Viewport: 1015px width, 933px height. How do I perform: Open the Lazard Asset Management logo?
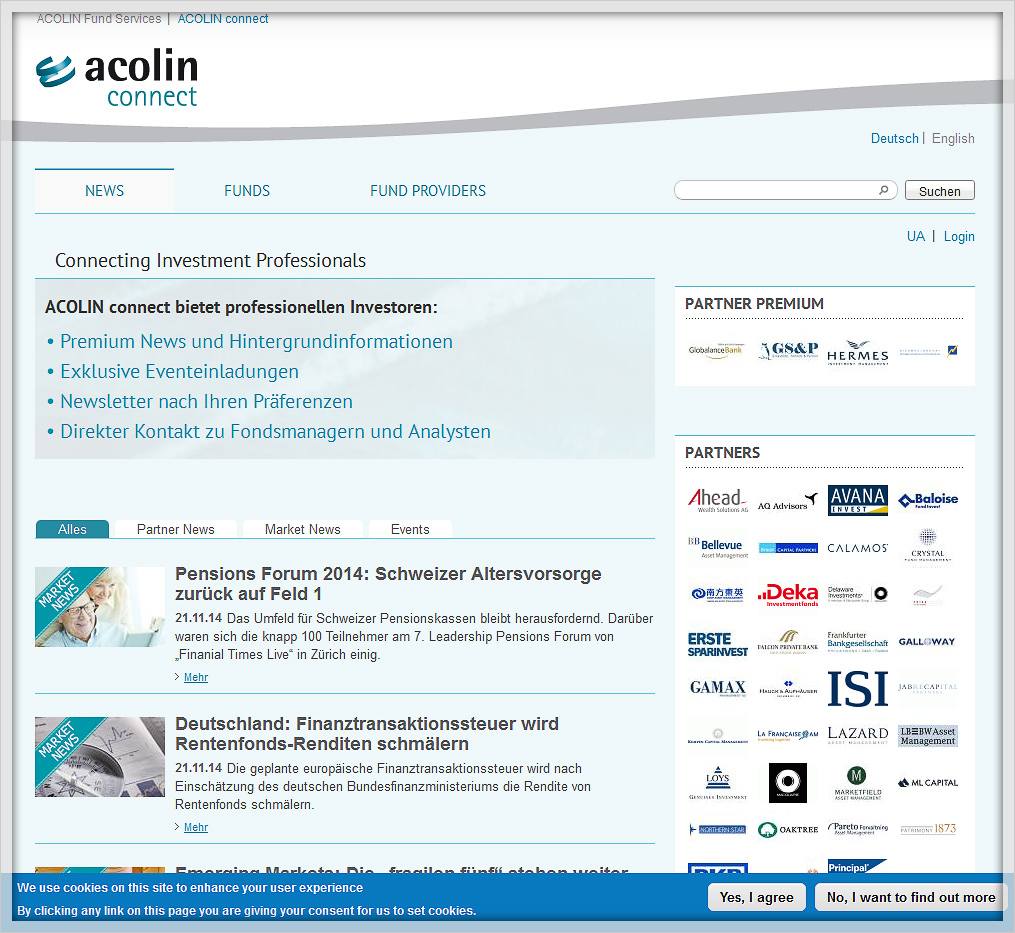coord(857,733)
